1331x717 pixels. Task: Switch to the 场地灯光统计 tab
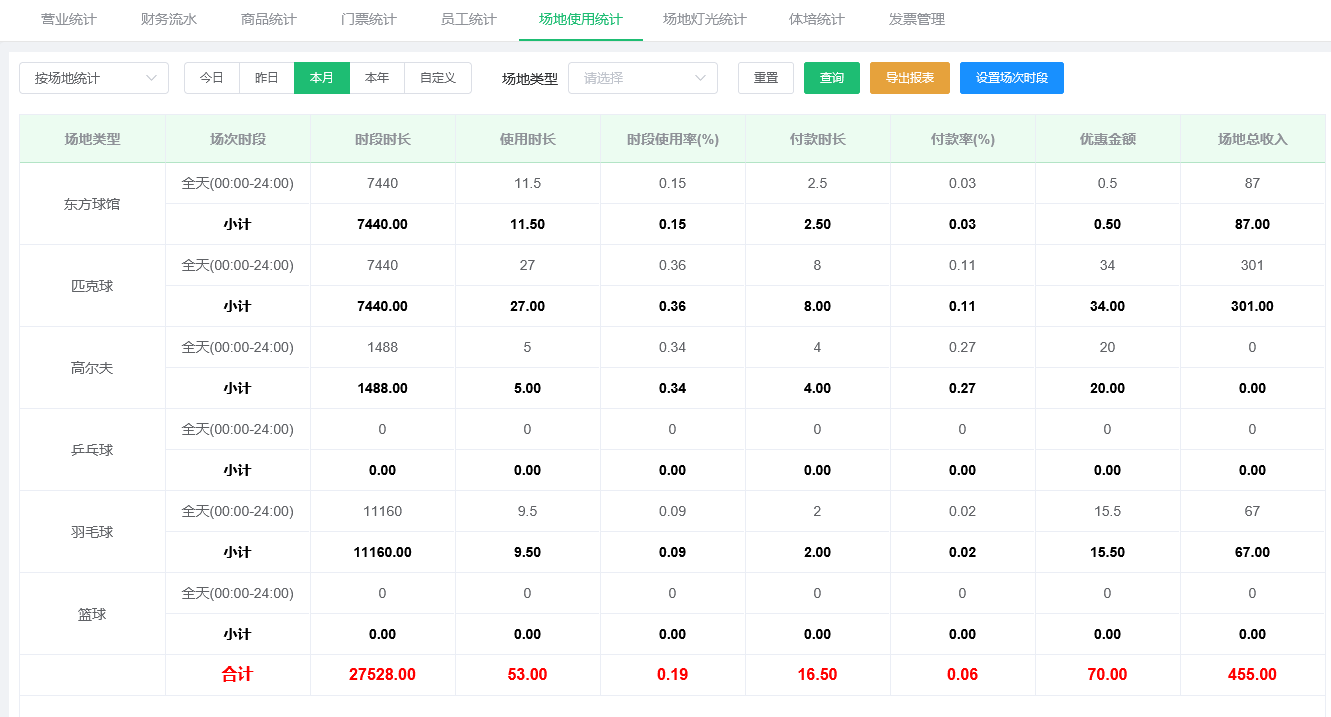703,19
